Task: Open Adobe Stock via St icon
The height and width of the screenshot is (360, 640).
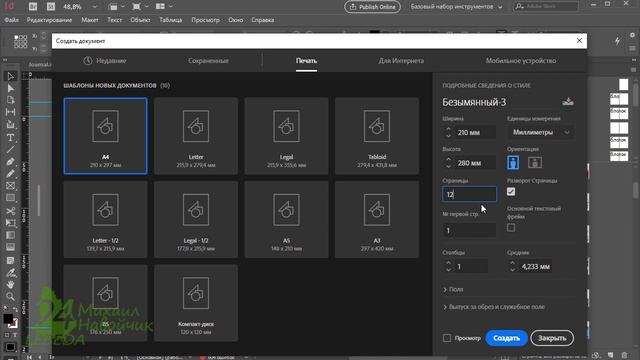Action: 51,7
